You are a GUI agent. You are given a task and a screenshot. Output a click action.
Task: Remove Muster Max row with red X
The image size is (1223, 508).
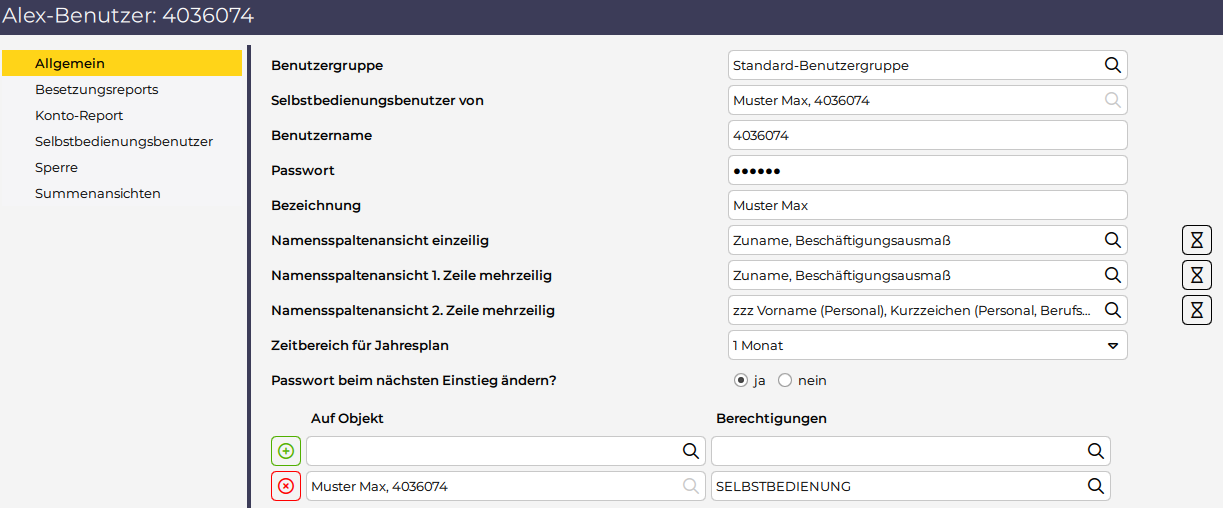[x=286, y=486]
